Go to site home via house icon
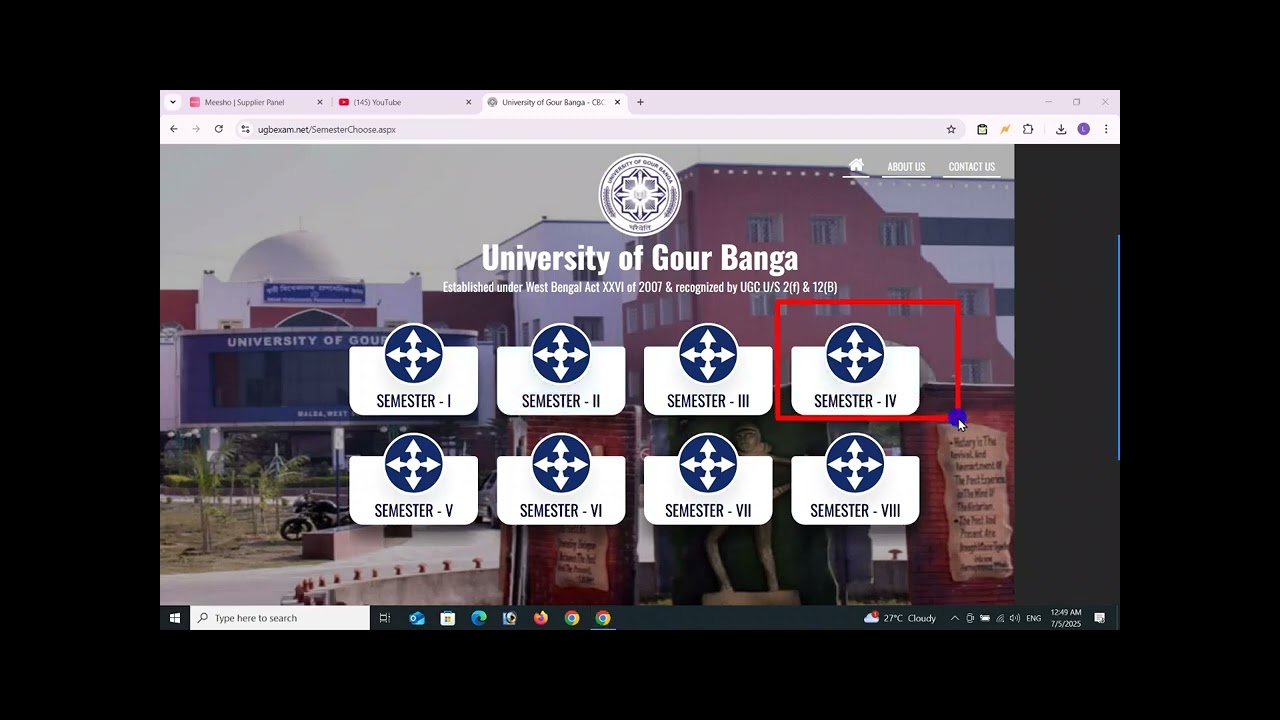Image resolution: width=1280 pixels, height=720 pixels. [856, 165]
